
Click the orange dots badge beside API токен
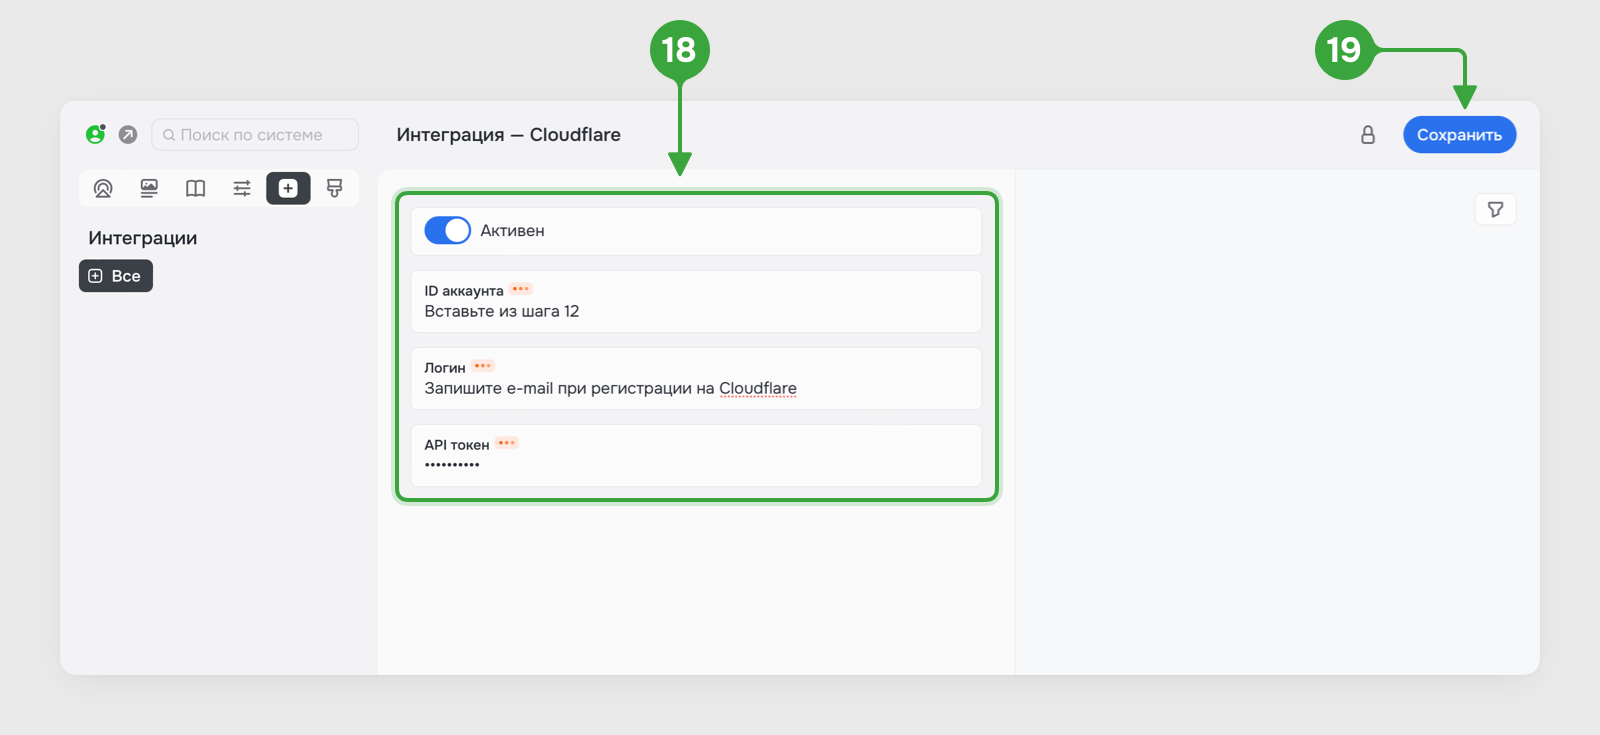coord(507,443)
